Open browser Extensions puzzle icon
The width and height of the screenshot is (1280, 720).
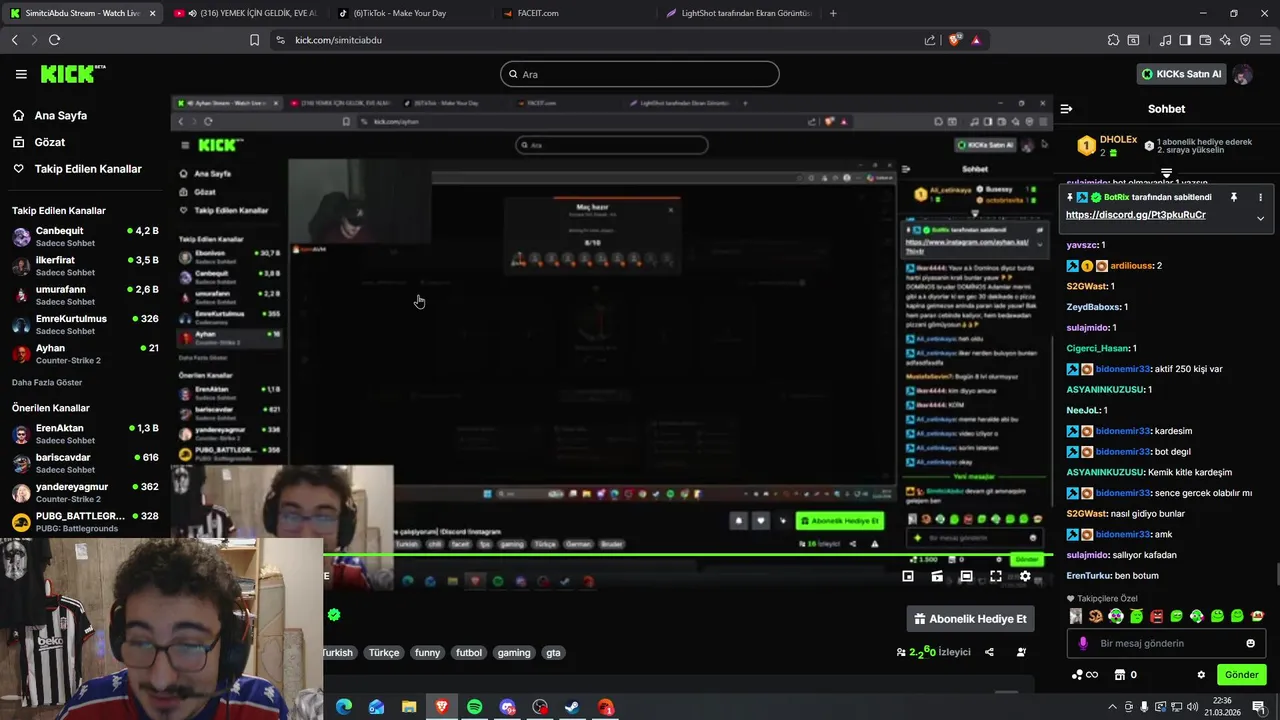[1113, 40]
